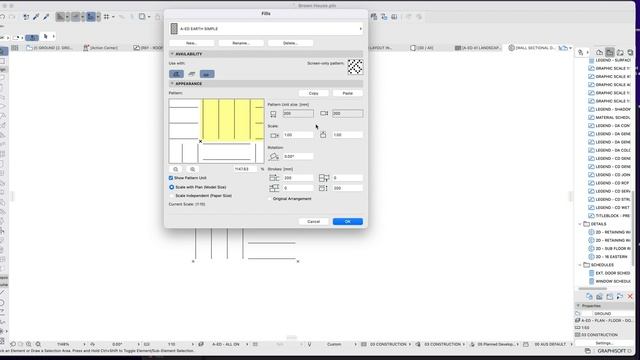
Task: Select WINDOW SCHEDULE item
Action: tap(609, 281)
